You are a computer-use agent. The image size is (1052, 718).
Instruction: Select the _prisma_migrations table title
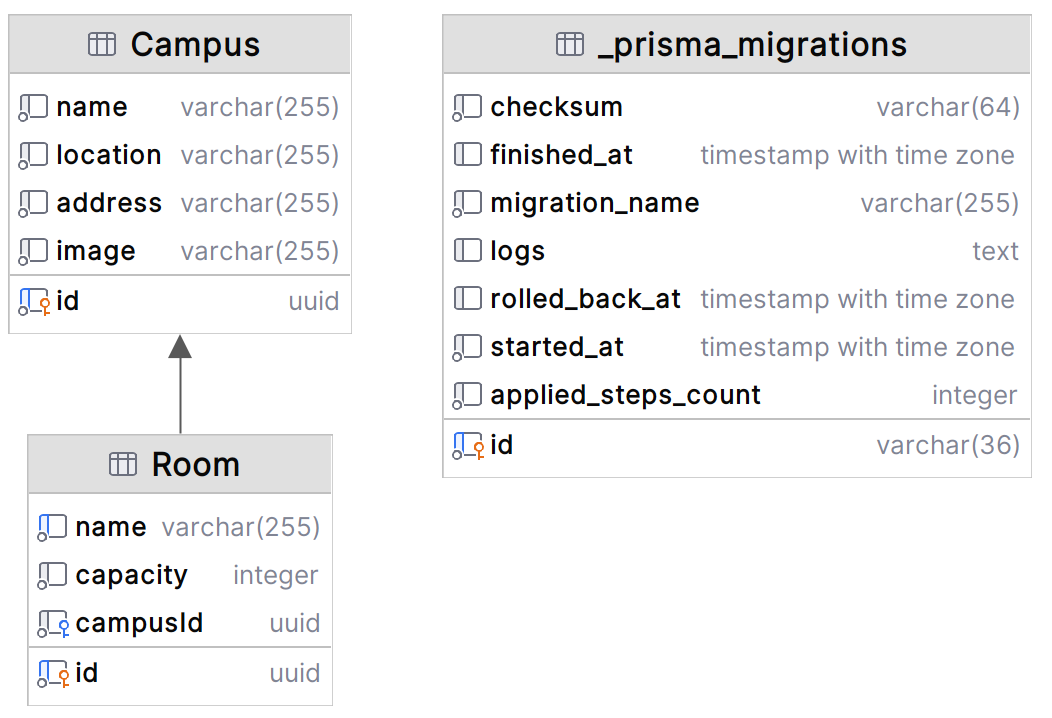click(x=752, y=45)
